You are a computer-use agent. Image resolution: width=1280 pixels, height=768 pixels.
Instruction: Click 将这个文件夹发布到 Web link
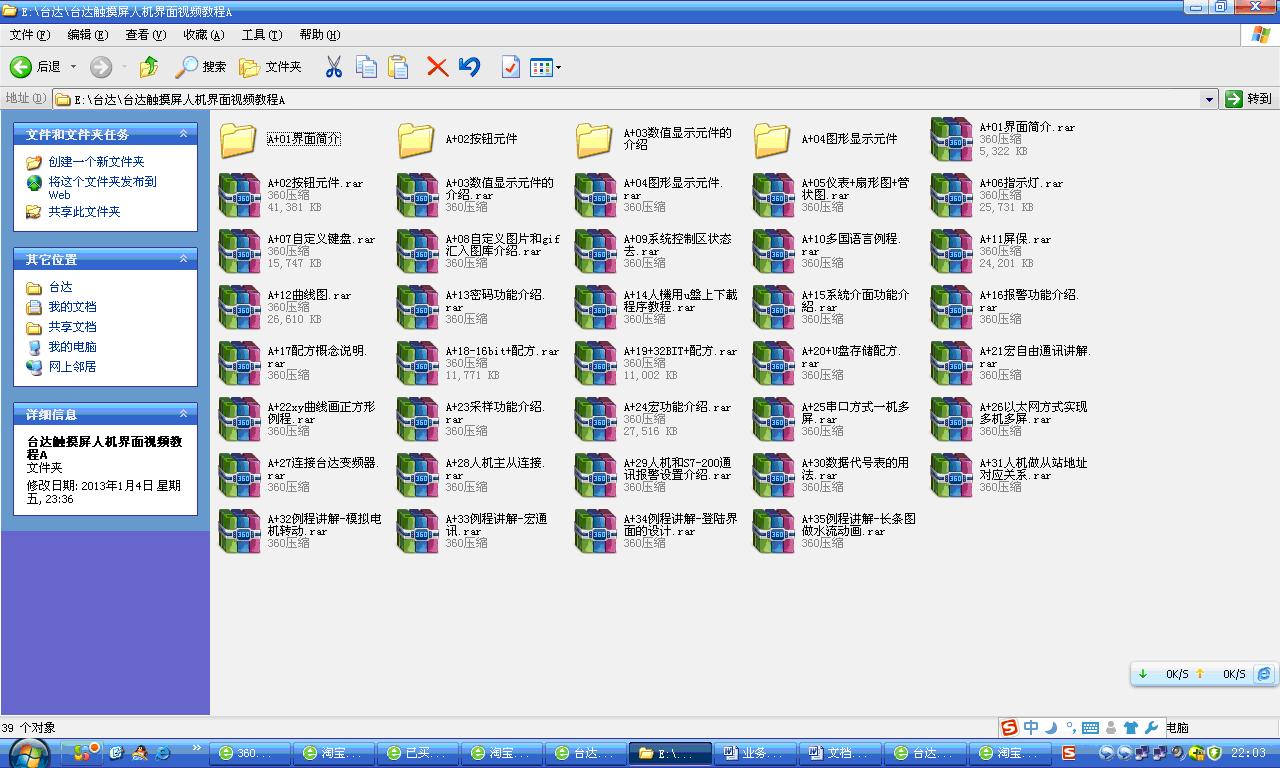(x=103, y=188)
